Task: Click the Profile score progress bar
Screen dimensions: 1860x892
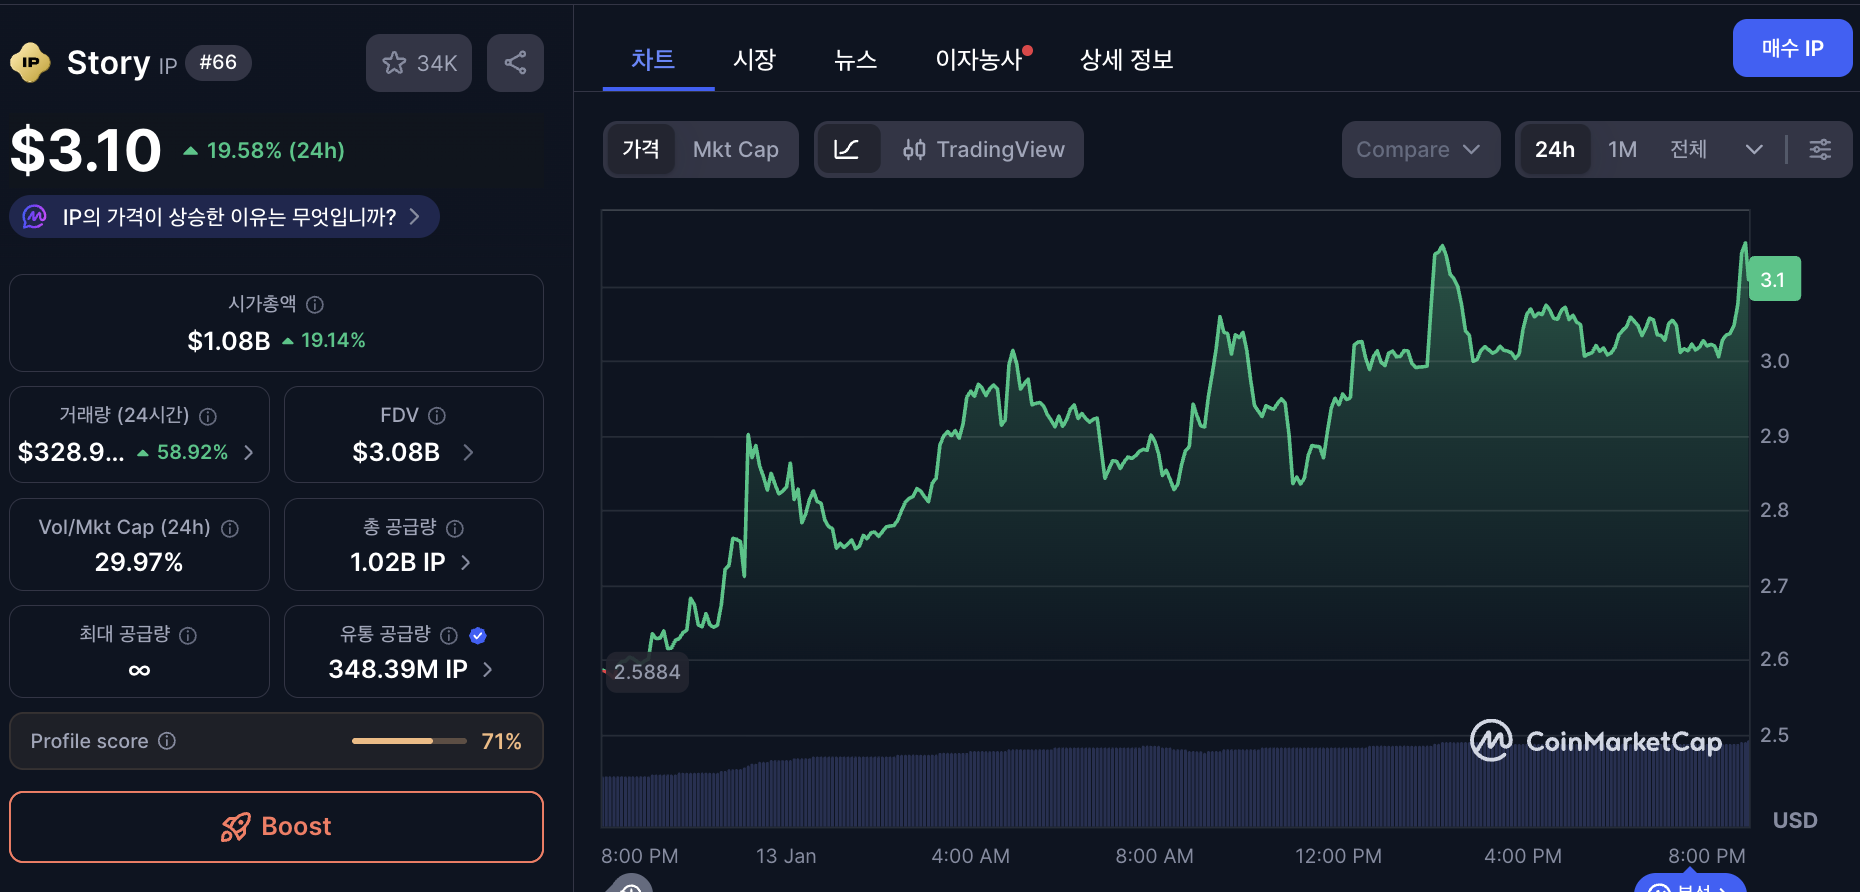Action: tap(409, 741)
